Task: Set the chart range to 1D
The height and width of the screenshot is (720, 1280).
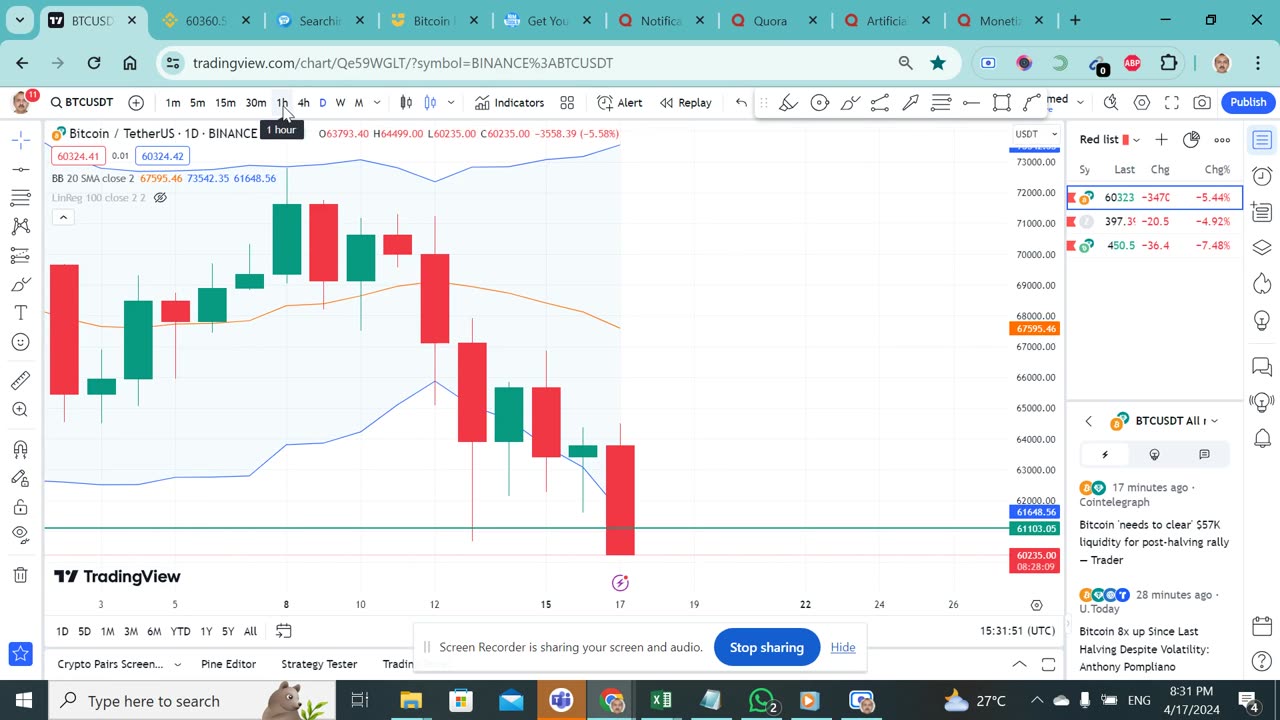Action: coord(62,631)
